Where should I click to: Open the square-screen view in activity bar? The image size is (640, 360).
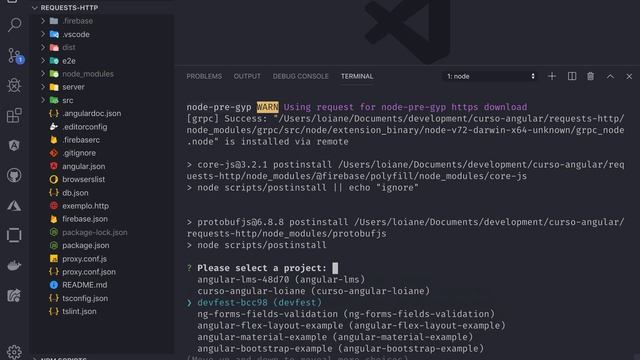tap(15, 236)
